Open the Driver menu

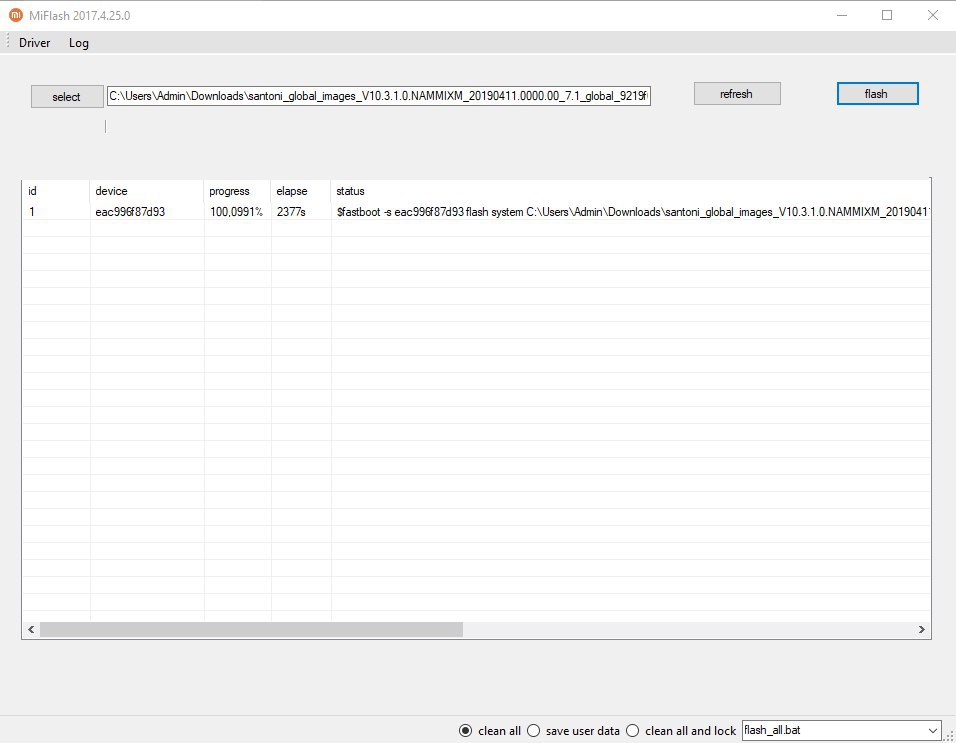pos(35,43)
